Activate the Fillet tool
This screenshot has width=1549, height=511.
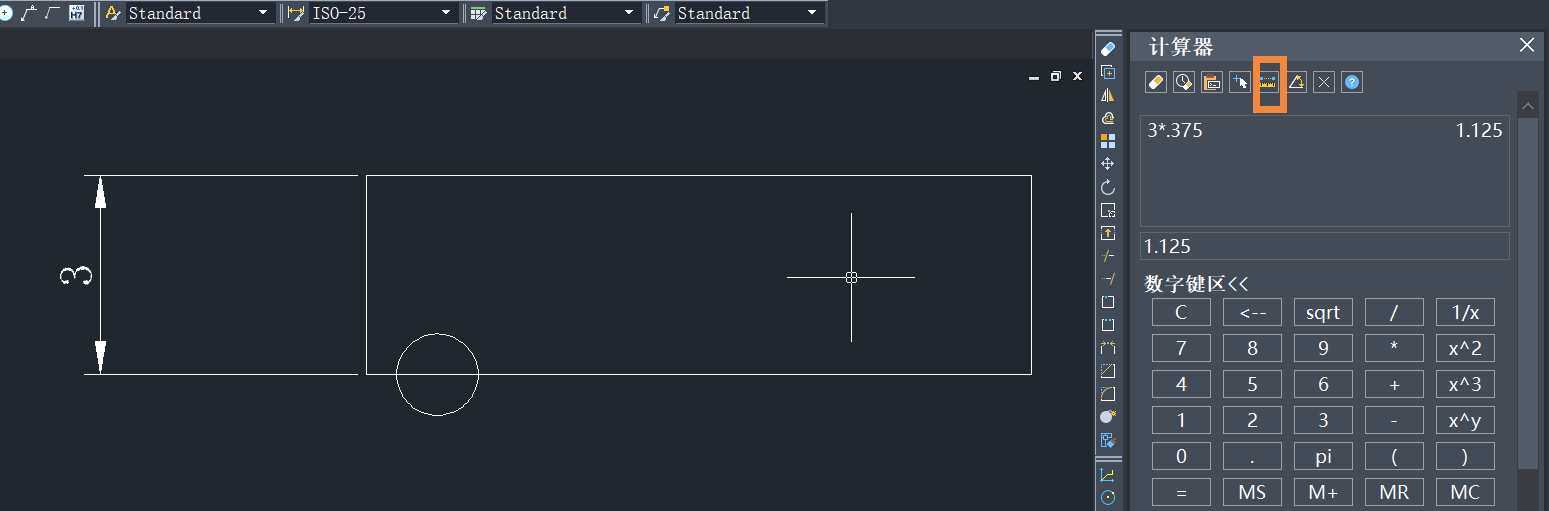[x=1107, y=394]
